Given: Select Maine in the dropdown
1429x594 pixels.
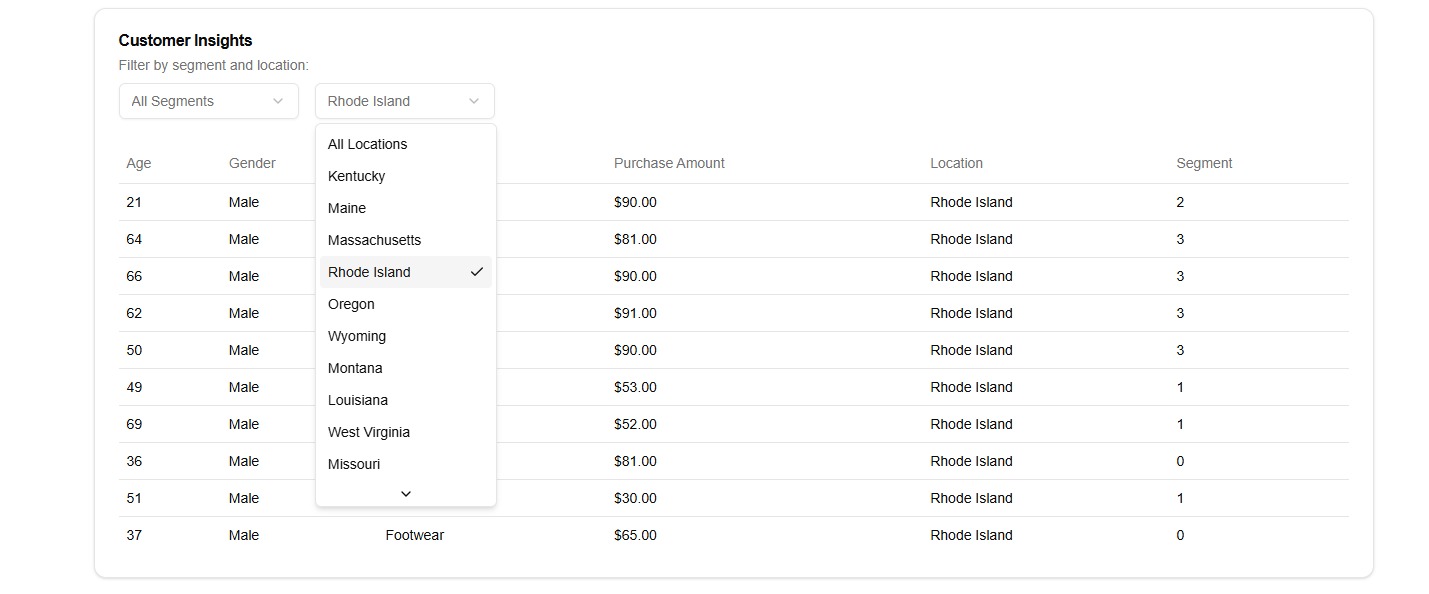Looking at the screenshot, I should [x=347, y=208].
